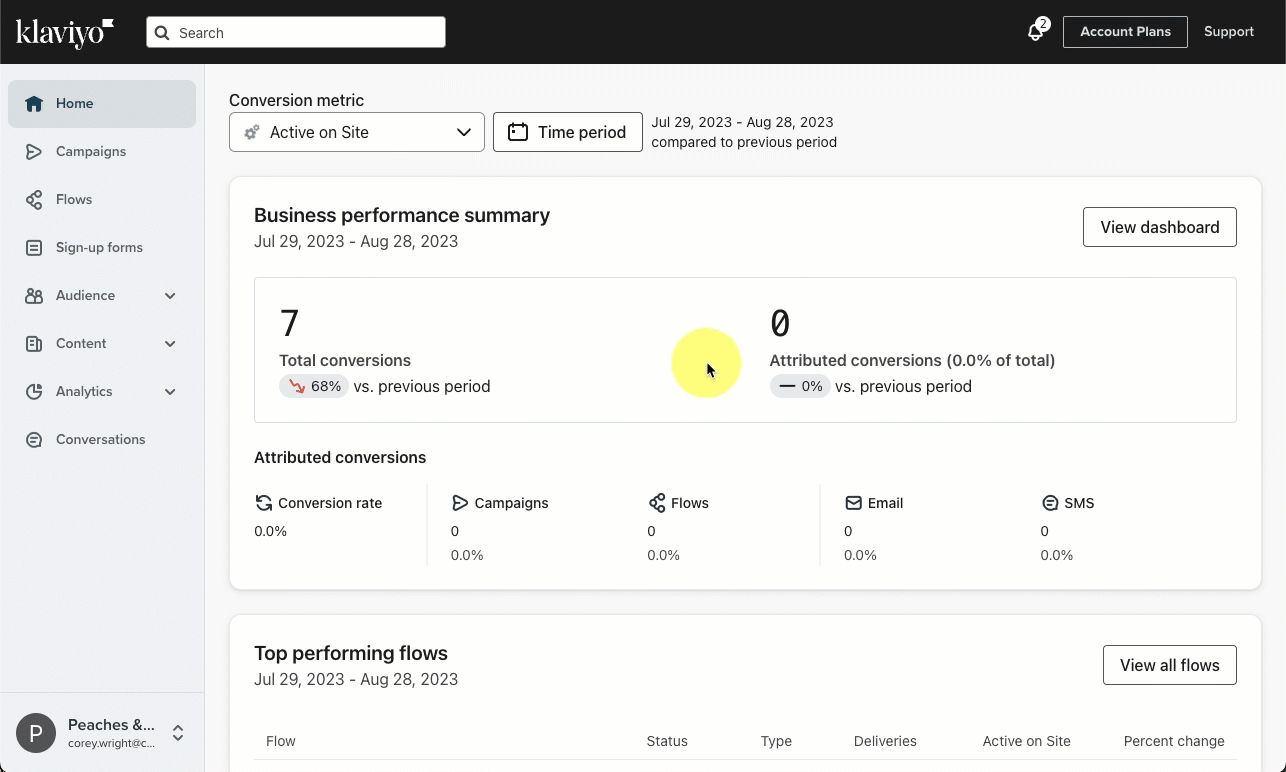The width and height of the screenshot is (1286, 772).
Task: Click the Klaviyo logo
Action: point(65,32)
